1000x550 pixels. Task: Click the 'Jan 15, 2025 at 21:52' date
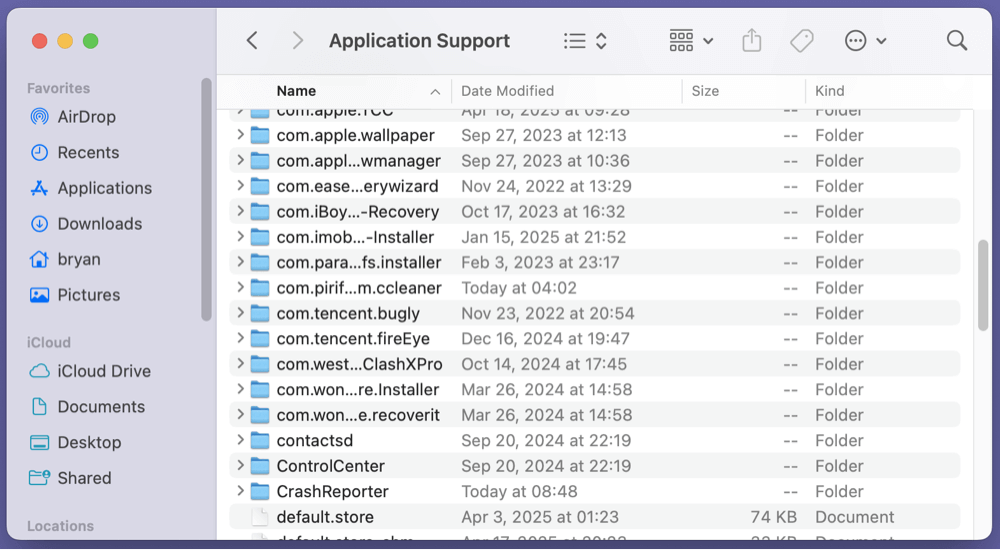click(x=543, y=237)
